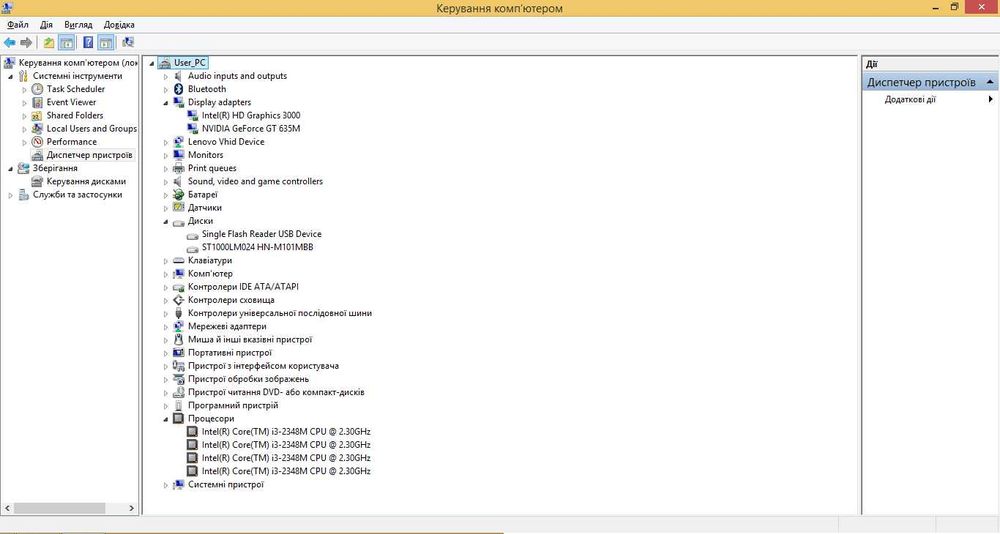Image resolution: width=1000 pixels, height=534 pixels.
Task: Collapse the Зберігання node
Action: [11, 169]
